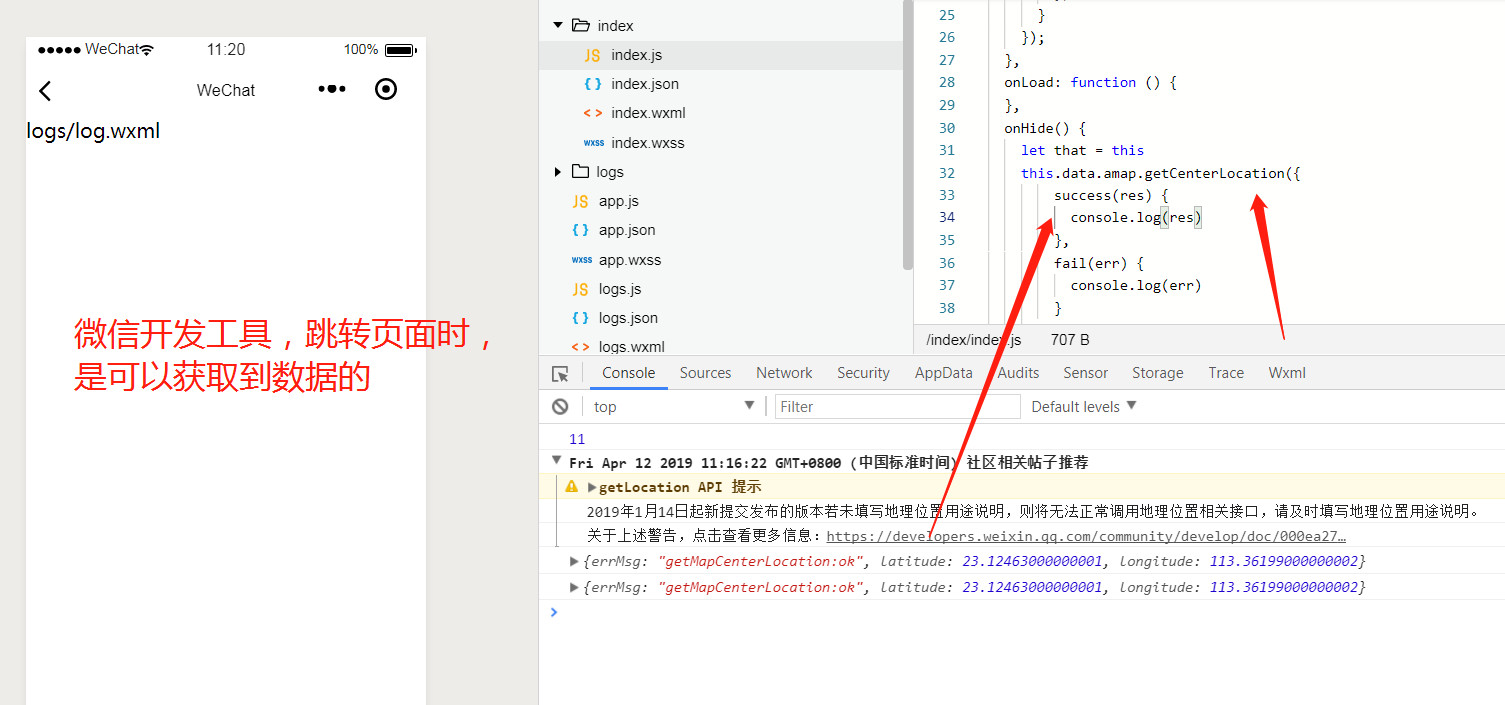Click the yellow warning icon on getLocation message
The width and height of the screenshot is (1505, 705).
coord(571,487)
